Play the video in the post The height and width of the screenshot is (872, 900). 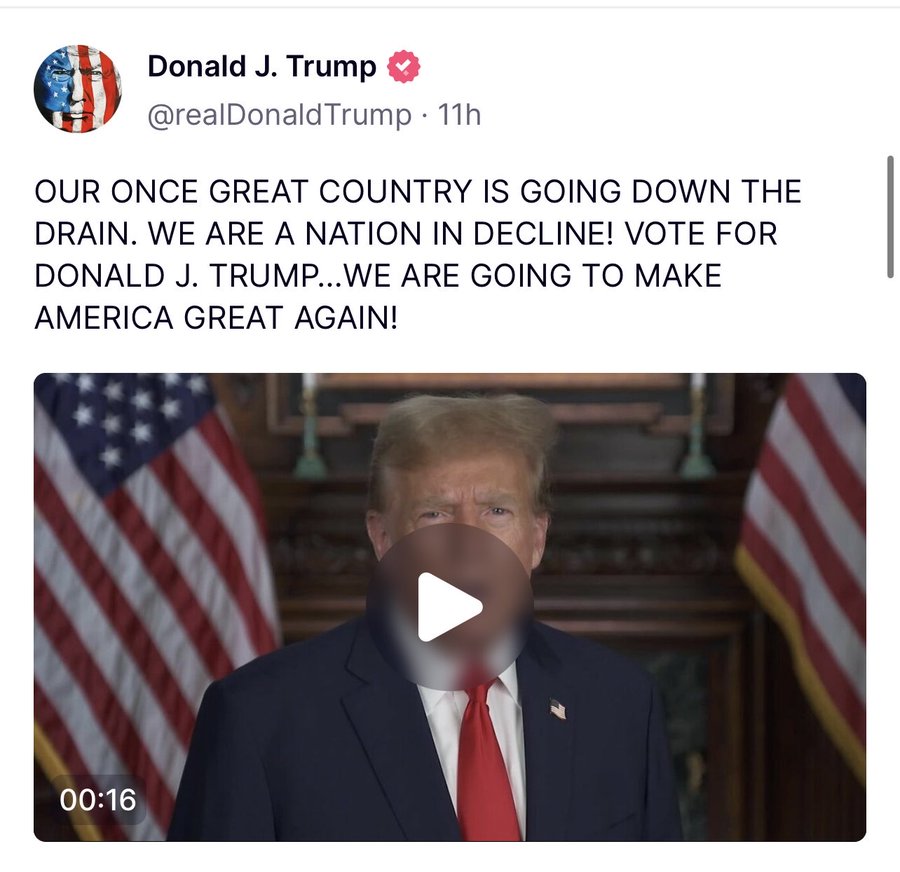click(449, 607)
